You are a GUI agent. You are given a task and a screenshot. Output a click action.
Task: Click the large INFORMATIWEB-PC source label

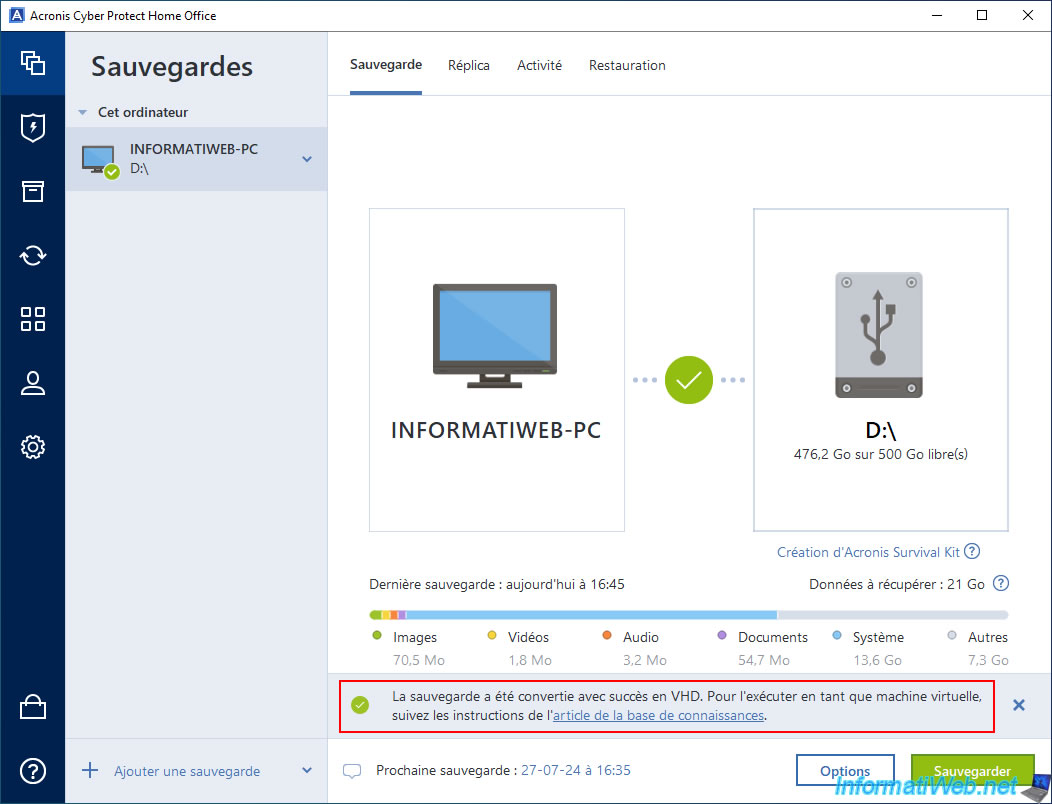[496, 430]
